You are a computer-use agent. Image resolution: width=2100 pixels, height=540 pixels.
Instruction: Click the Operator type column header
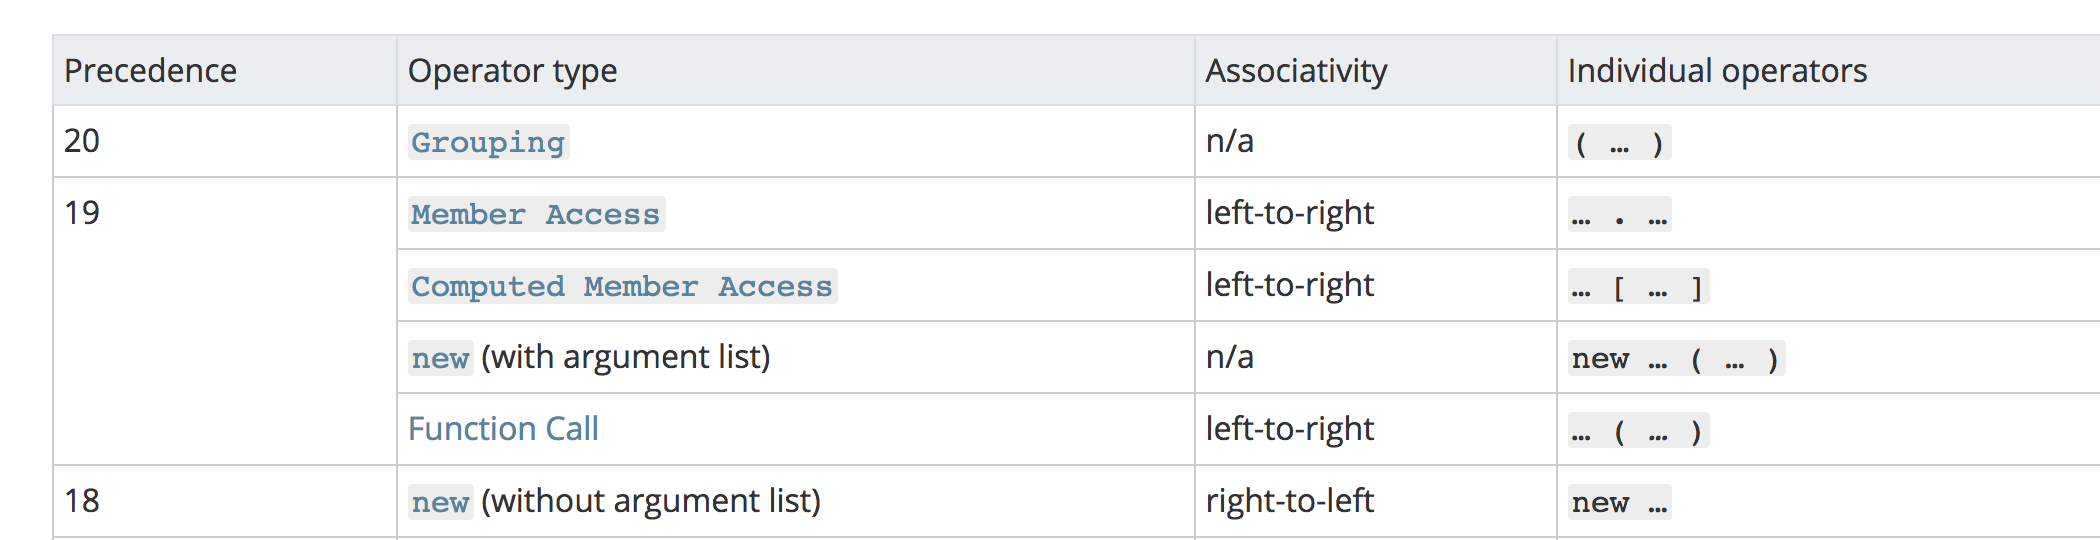tap(512, 71)
